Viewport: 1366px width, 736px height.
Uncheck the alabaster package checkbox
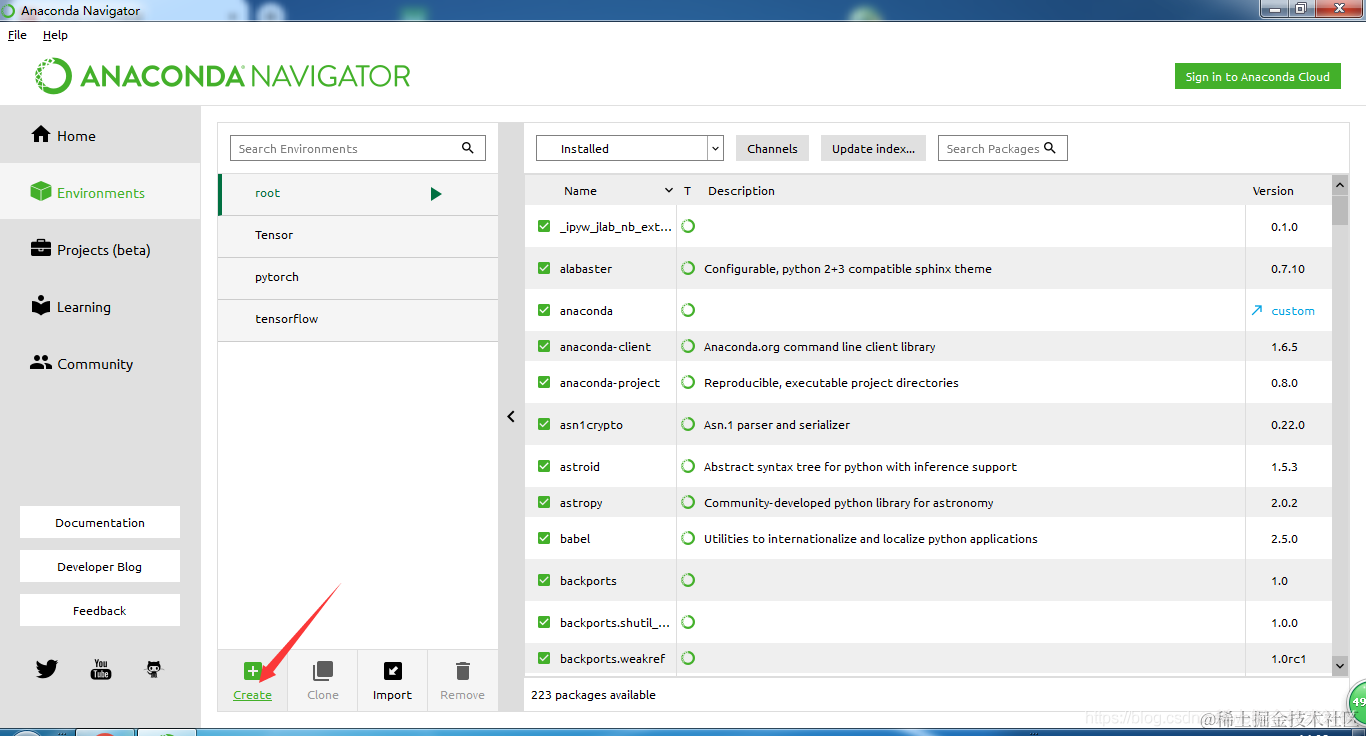544,268
